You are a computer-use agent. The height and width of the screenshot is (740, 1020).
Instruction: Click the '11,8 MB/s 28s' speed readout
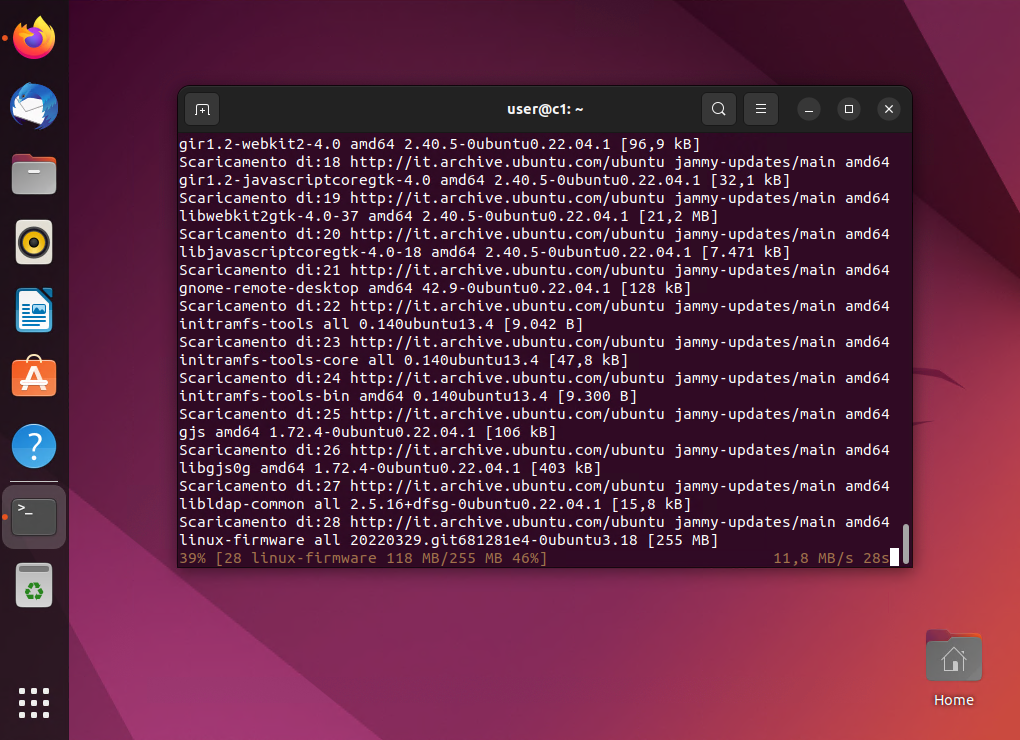click(x=831, y=558)
